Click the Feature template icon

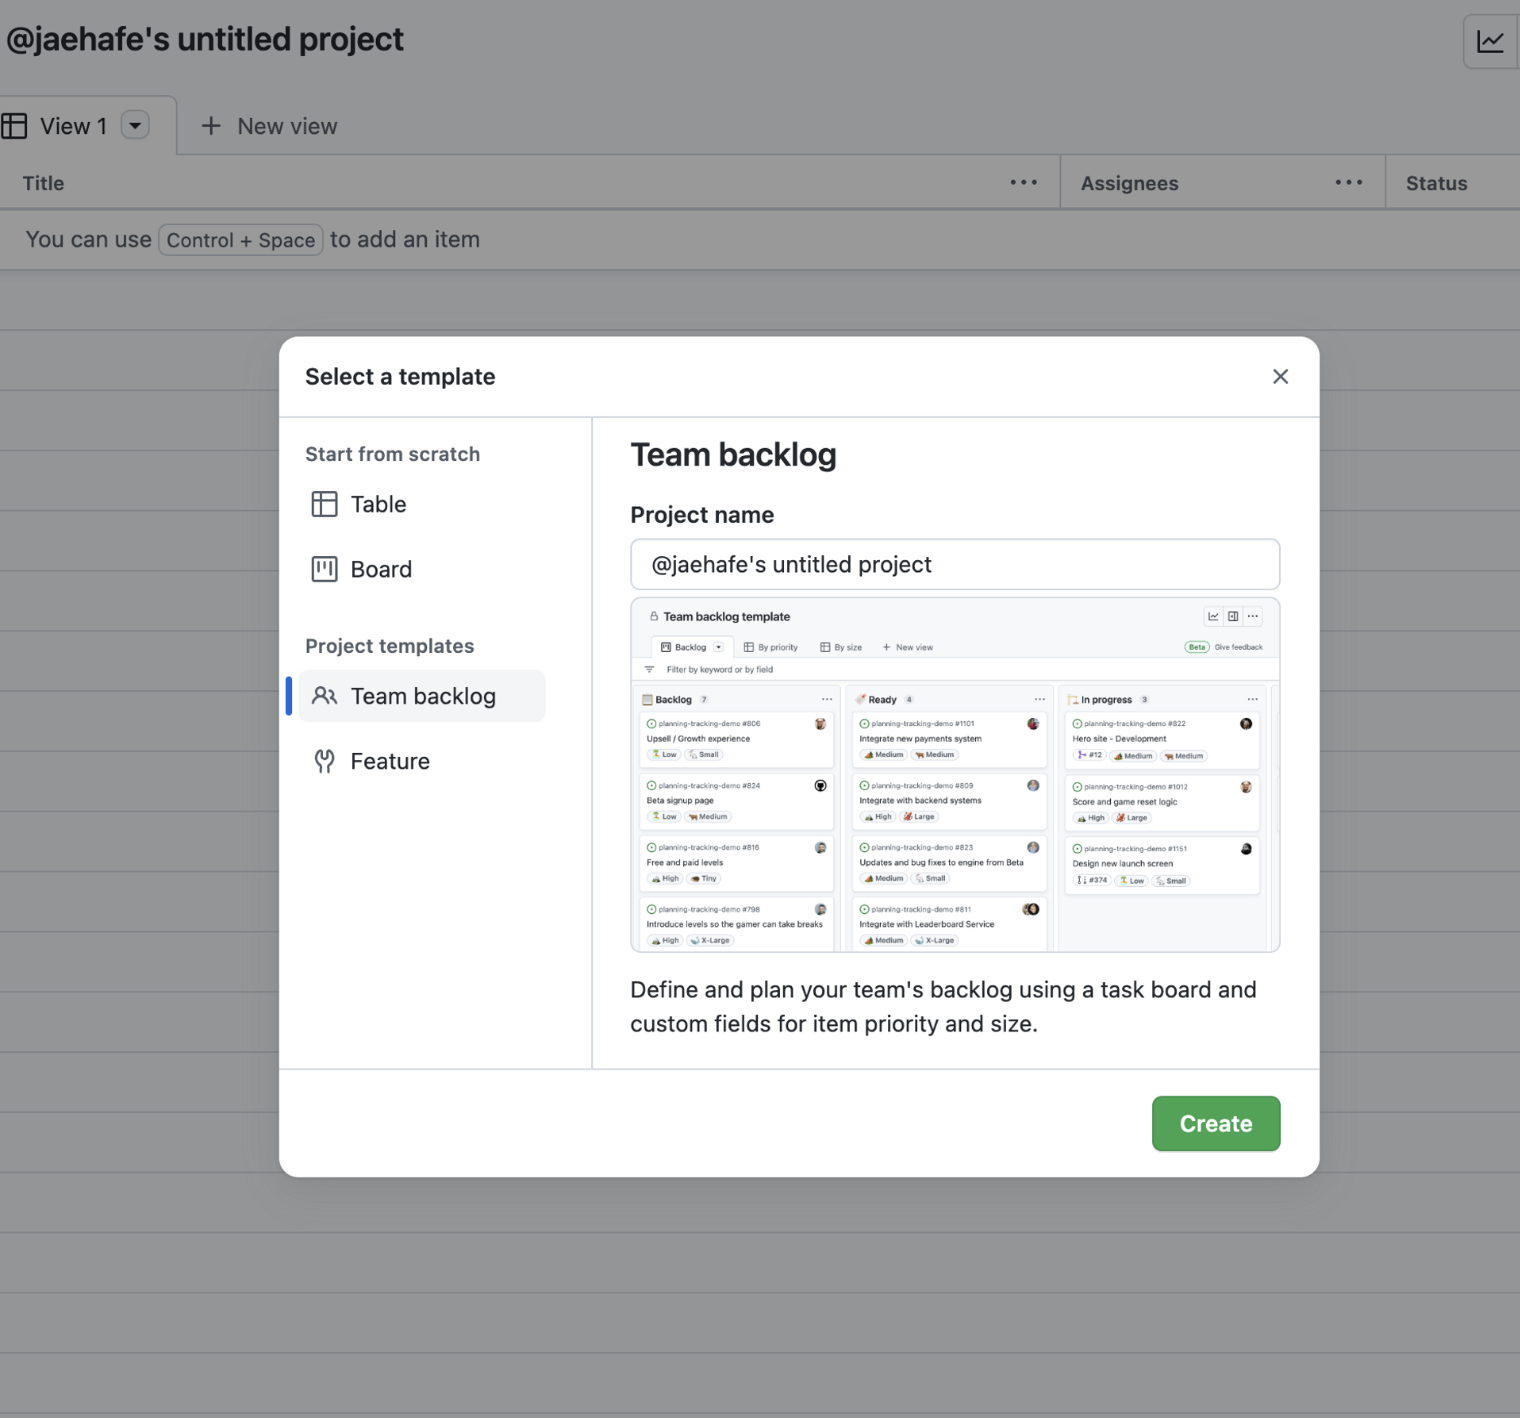[324, 761]
